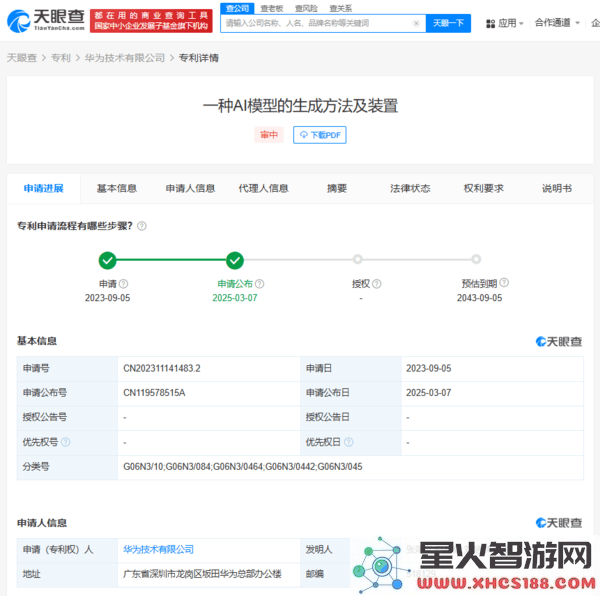Click the red banner 都在用的商业查询工具
The height and width of the screenshot is (596, 600).
(151, 21)
